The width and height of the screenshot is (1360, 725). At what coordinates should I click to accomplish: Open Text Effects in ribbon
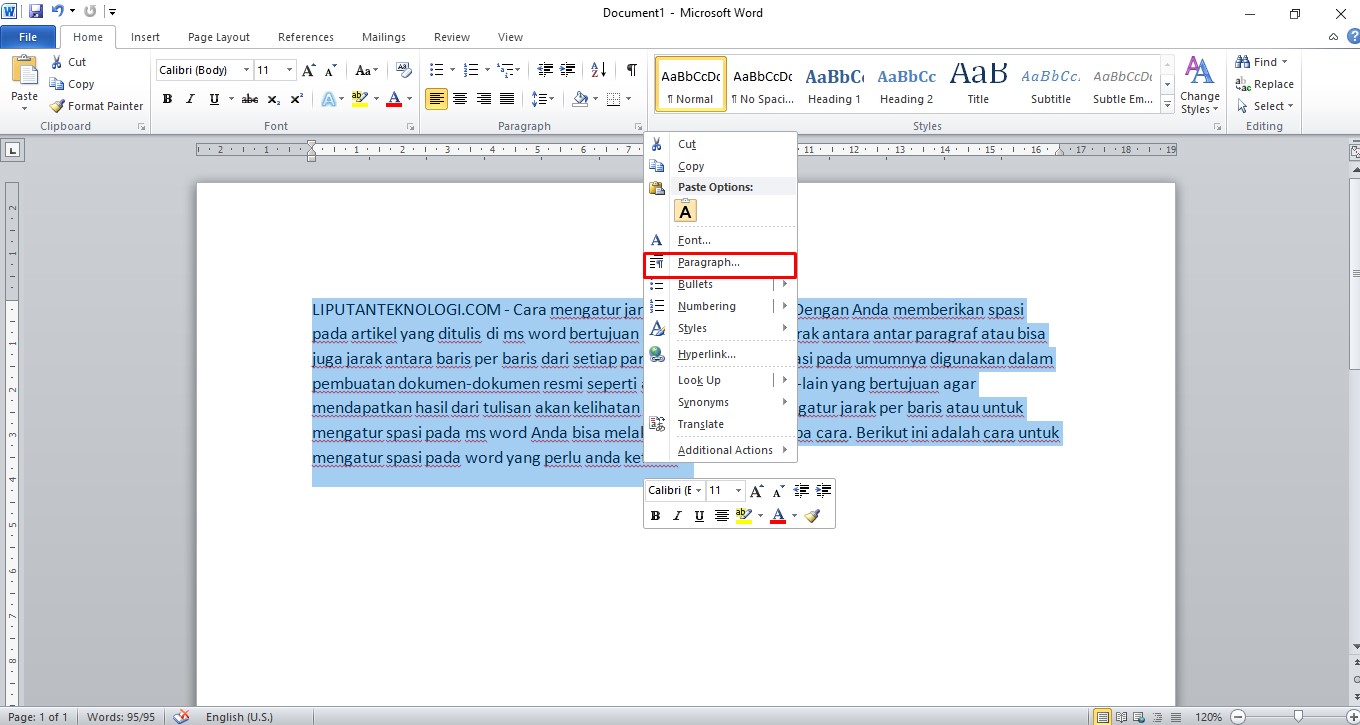327,99
